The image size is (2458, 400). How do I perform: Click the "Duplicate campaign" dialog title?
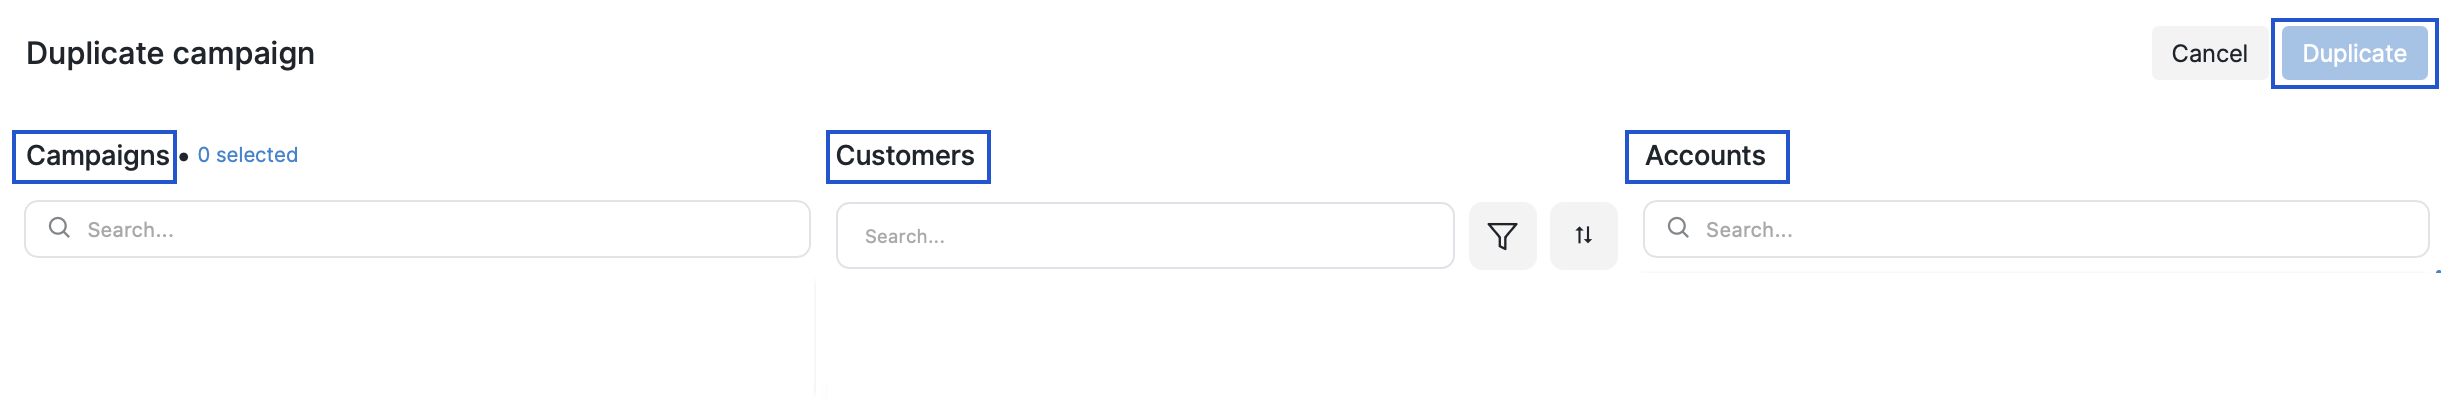[x=170, y=53]
